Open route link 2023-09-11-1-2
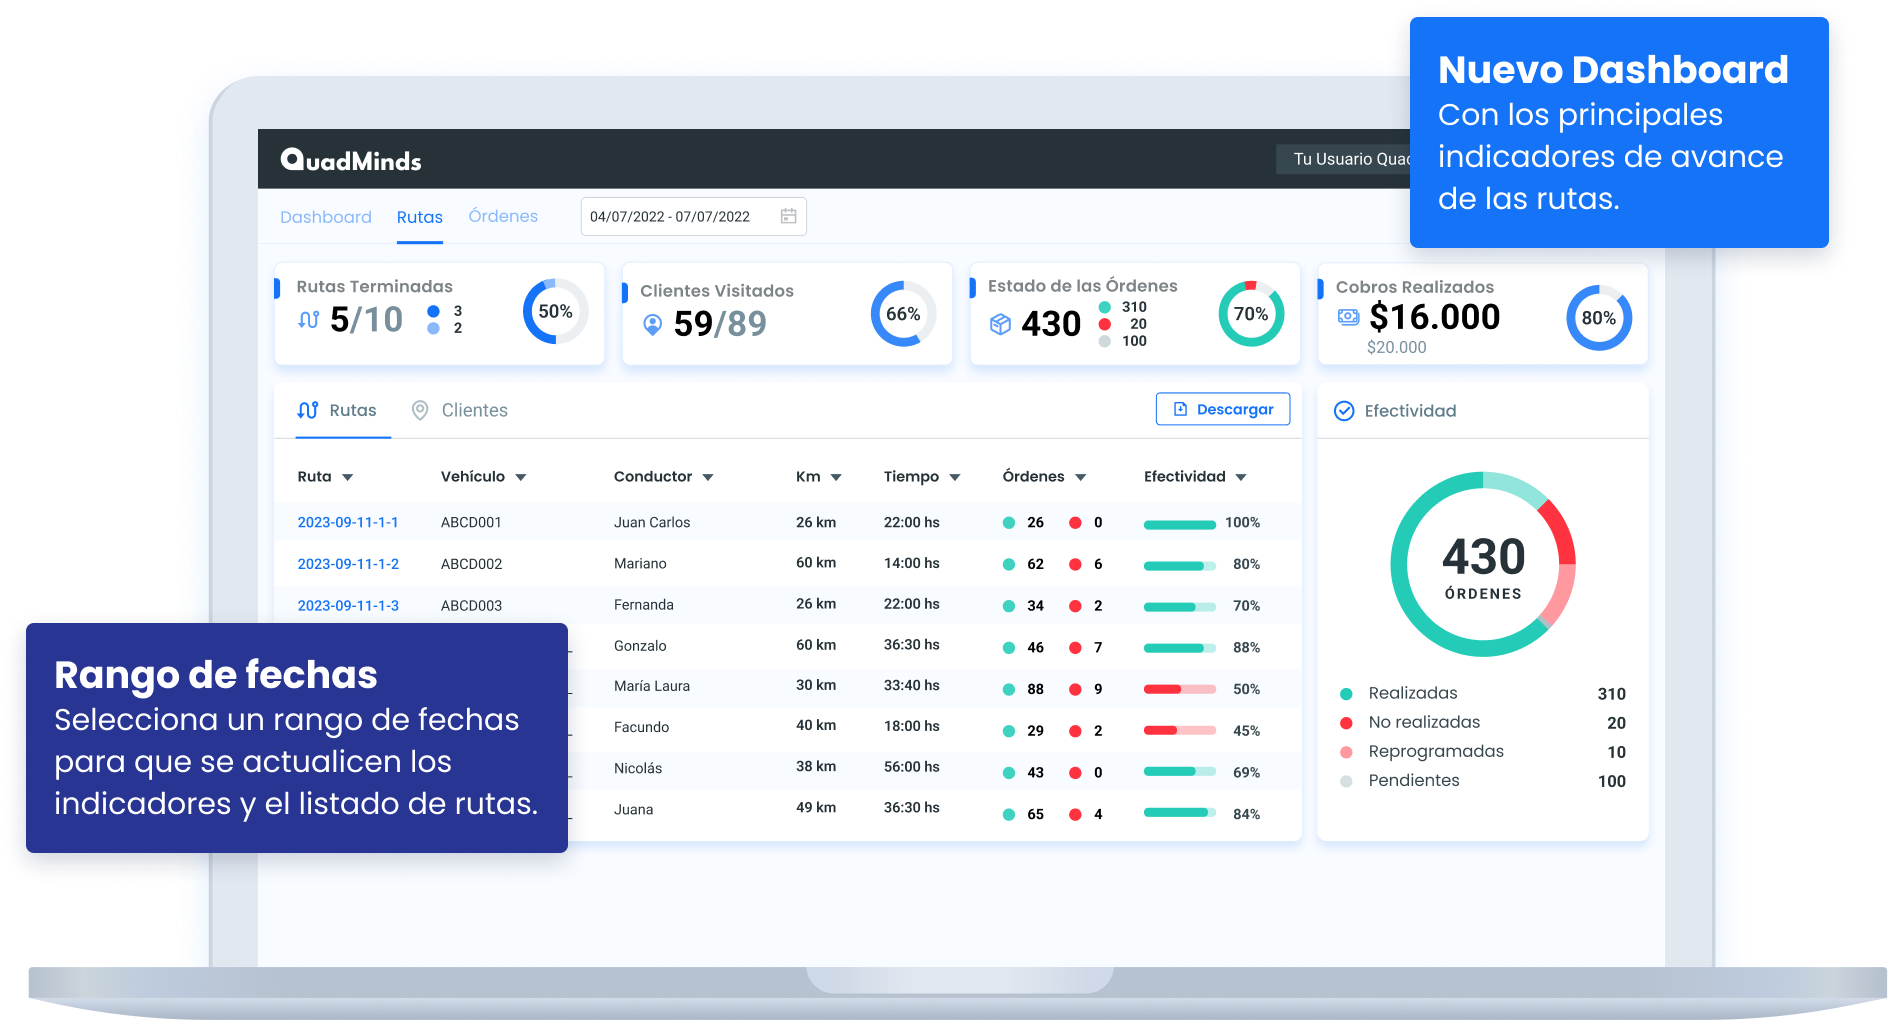This screenshot has width=1888, height=1026. coord(348,564)
